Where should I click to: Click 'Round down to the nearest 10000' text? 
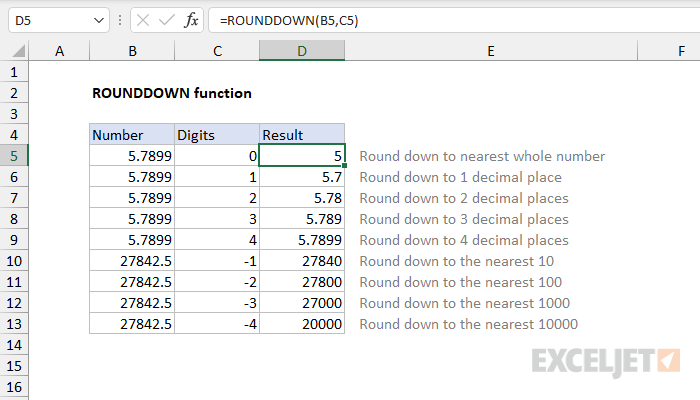469,324
